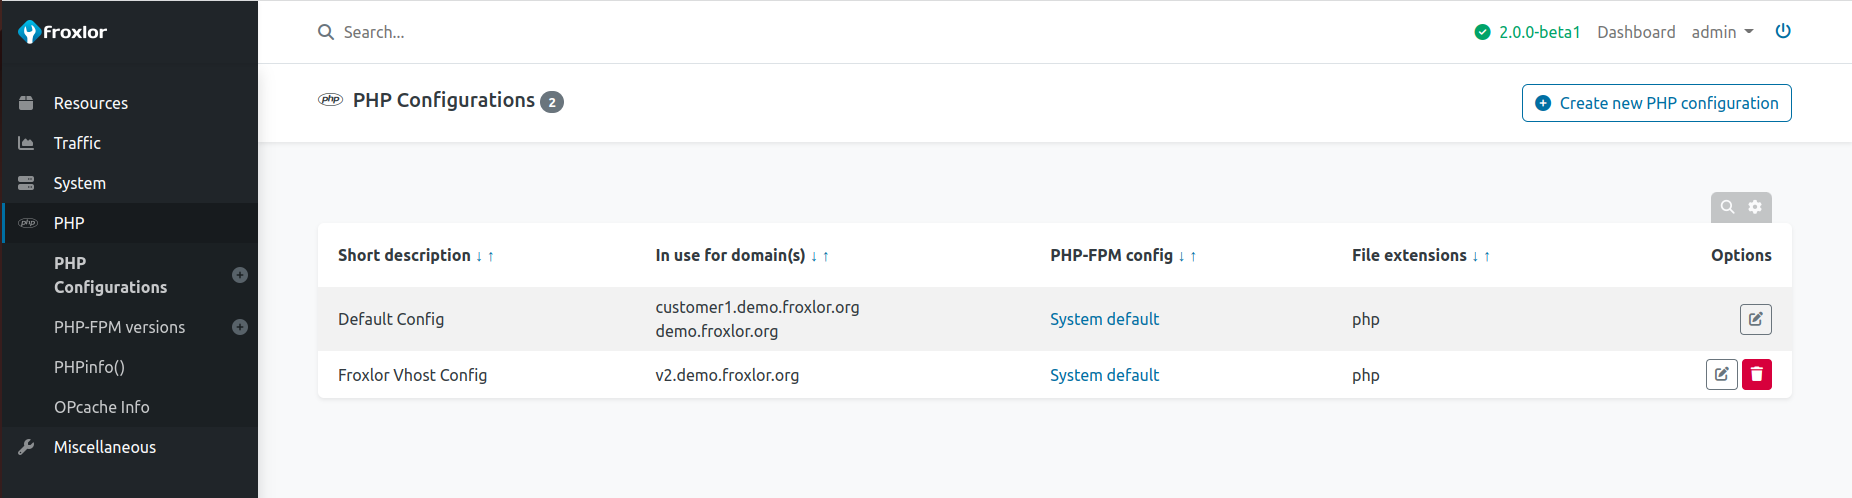Expand the Resources sidebar section
Viewport: 1852px width, 498px height.
coord(91,103)
